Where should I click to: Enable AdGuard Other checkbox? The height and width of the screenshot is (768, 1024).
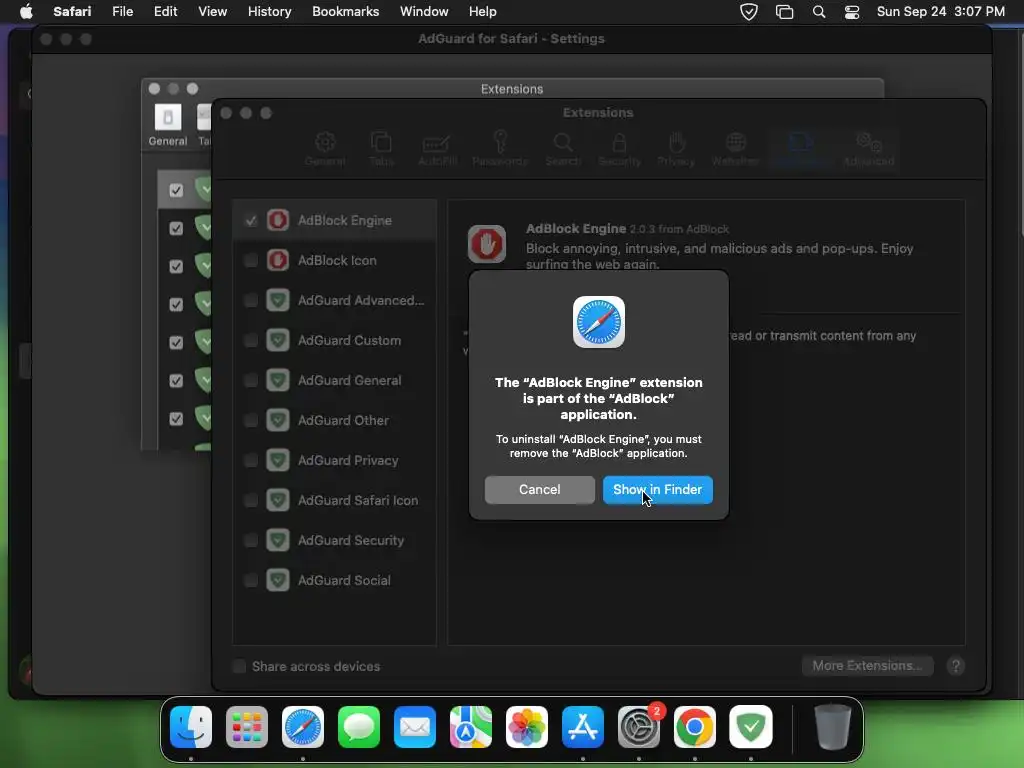coord(251,421)
